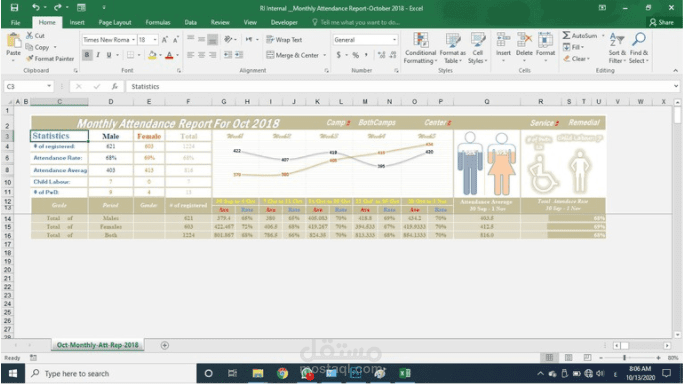The image size is (683, 384).
Task: Open fill color dropdown arrow
Action: point(160,55)
